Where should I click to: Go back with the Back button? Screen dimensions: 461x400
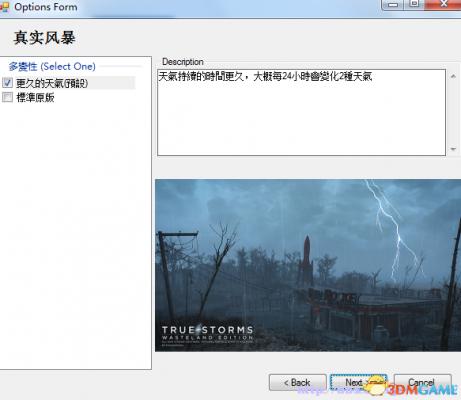[x=297, y=382]
